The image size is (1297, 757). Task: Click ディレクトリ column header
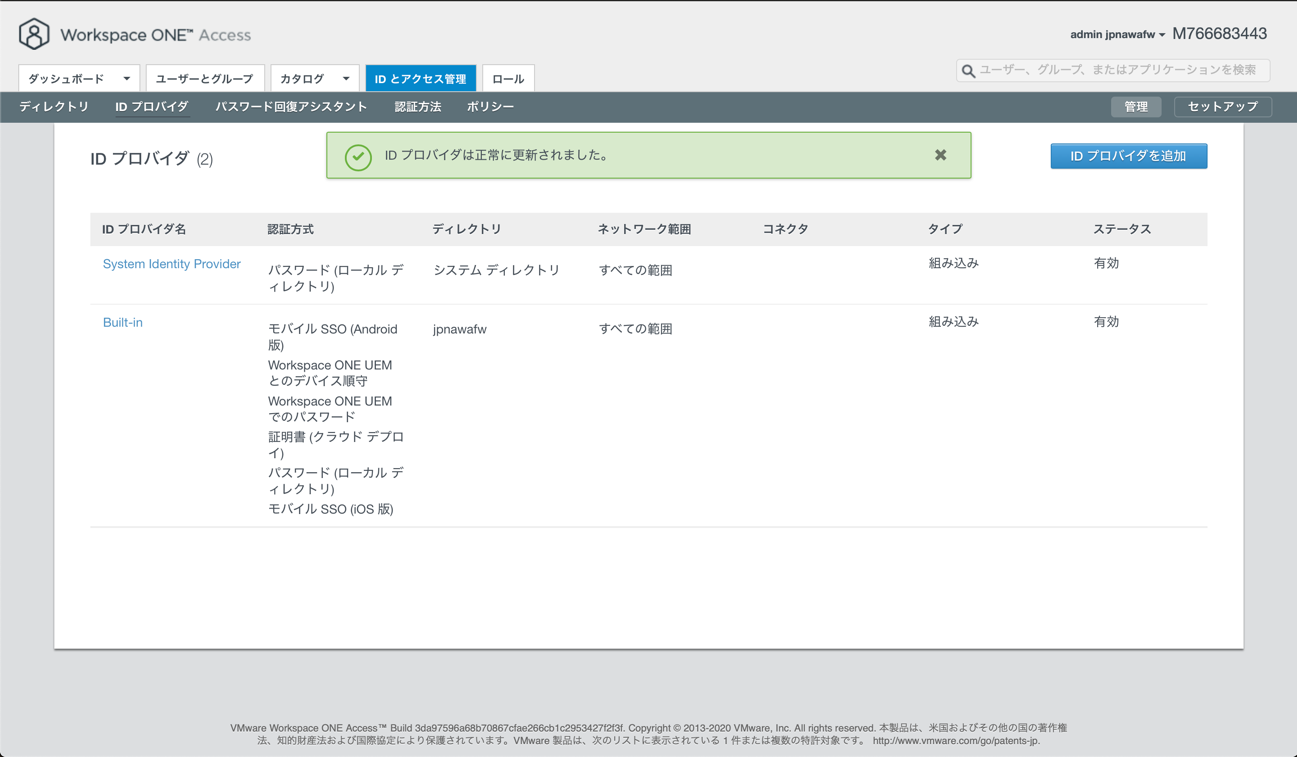467,229
